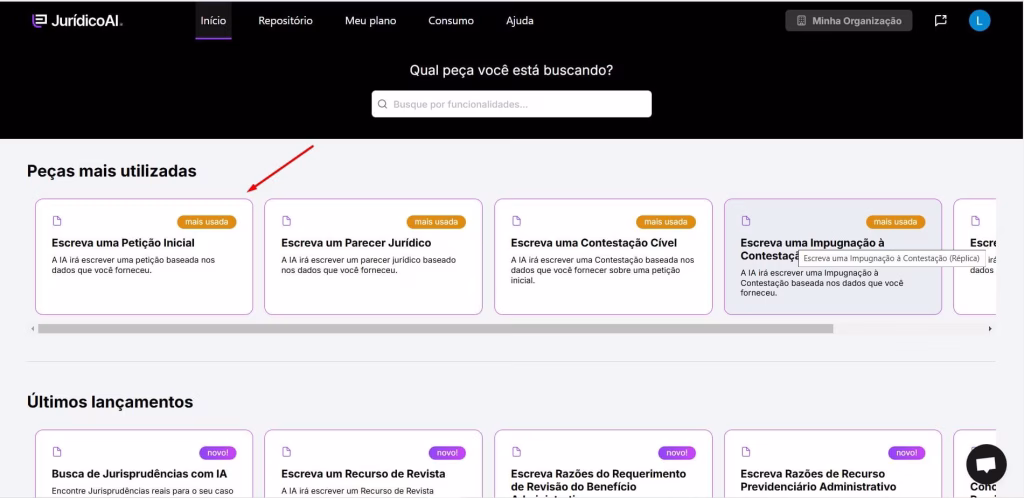Open the Ajuda tab
Viewport: 1024px width, 498px height.
[x=519, y=21]
